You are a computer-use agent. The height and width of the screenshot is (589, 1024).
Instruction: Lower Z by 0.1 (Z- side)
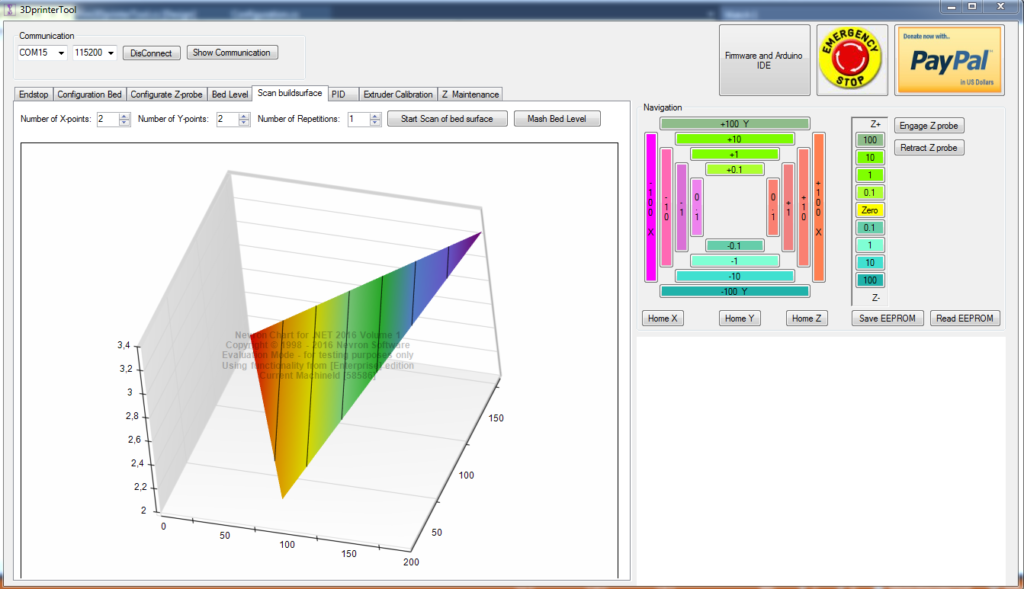point(870,228)
